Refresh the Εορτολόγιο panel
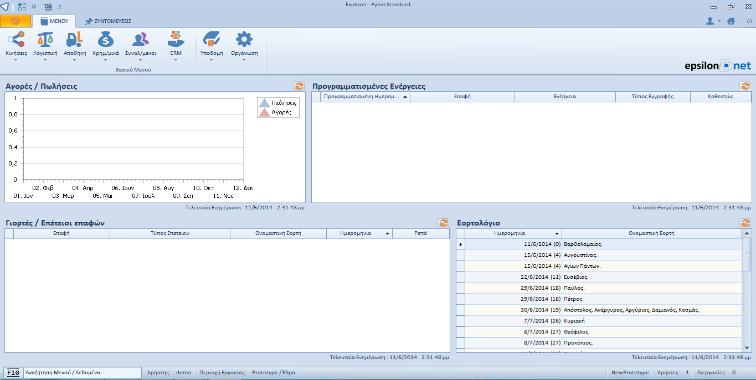This screenshot has width=756, height=380. point(745,223)
